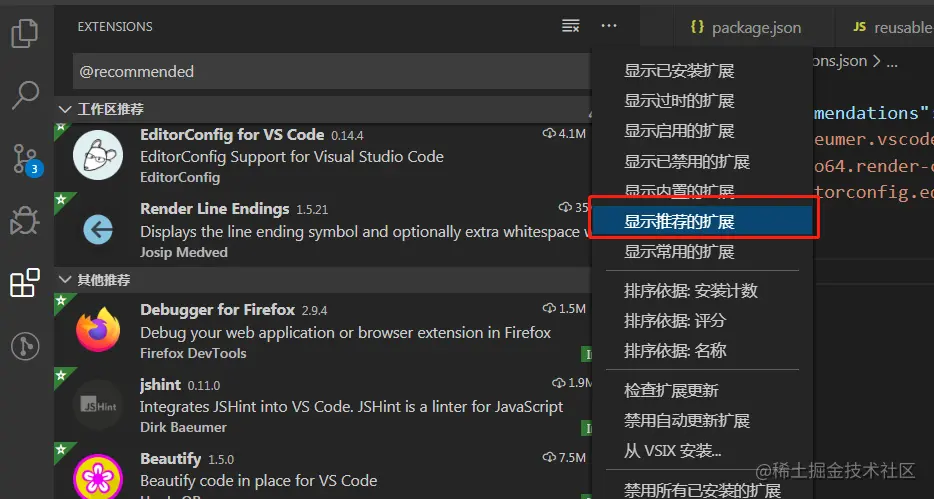Open the Beautify extension title
The height and width of the screenshot is (499, 934).
click(170, 459)
